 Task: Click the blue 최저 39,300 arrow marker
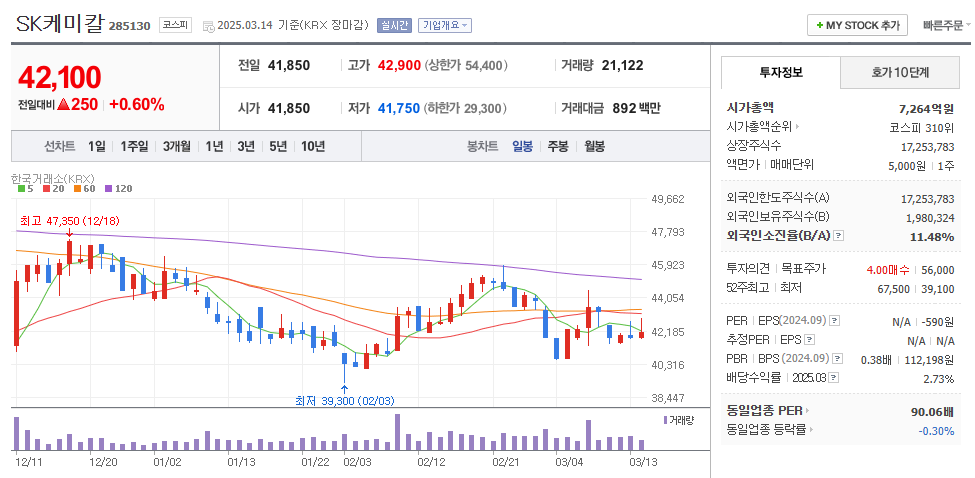tap(344, 390)
